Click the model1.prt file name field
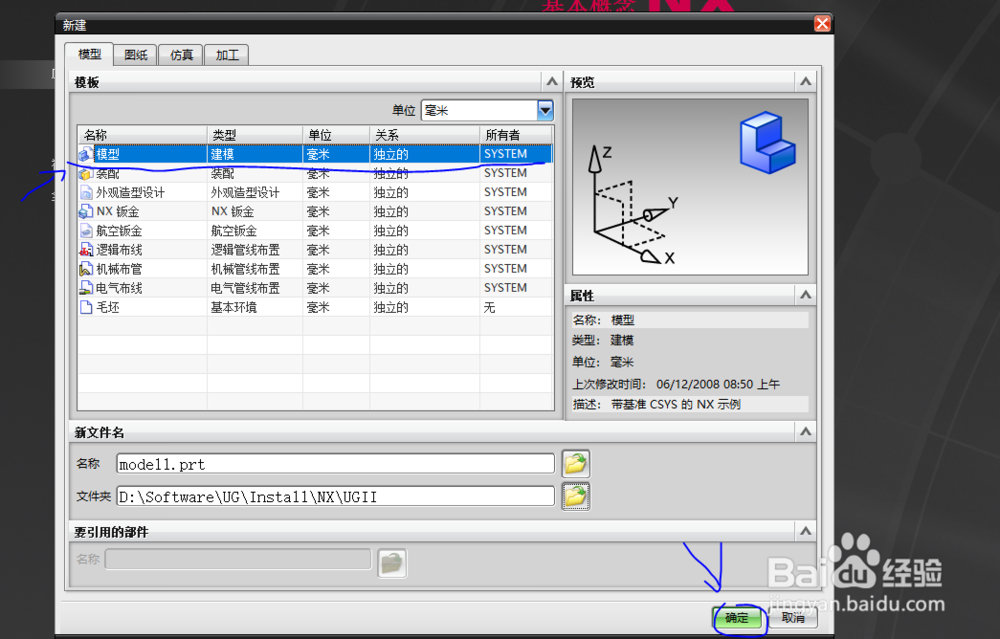This screenshot has height=639, width=1000. pos(335,464)
